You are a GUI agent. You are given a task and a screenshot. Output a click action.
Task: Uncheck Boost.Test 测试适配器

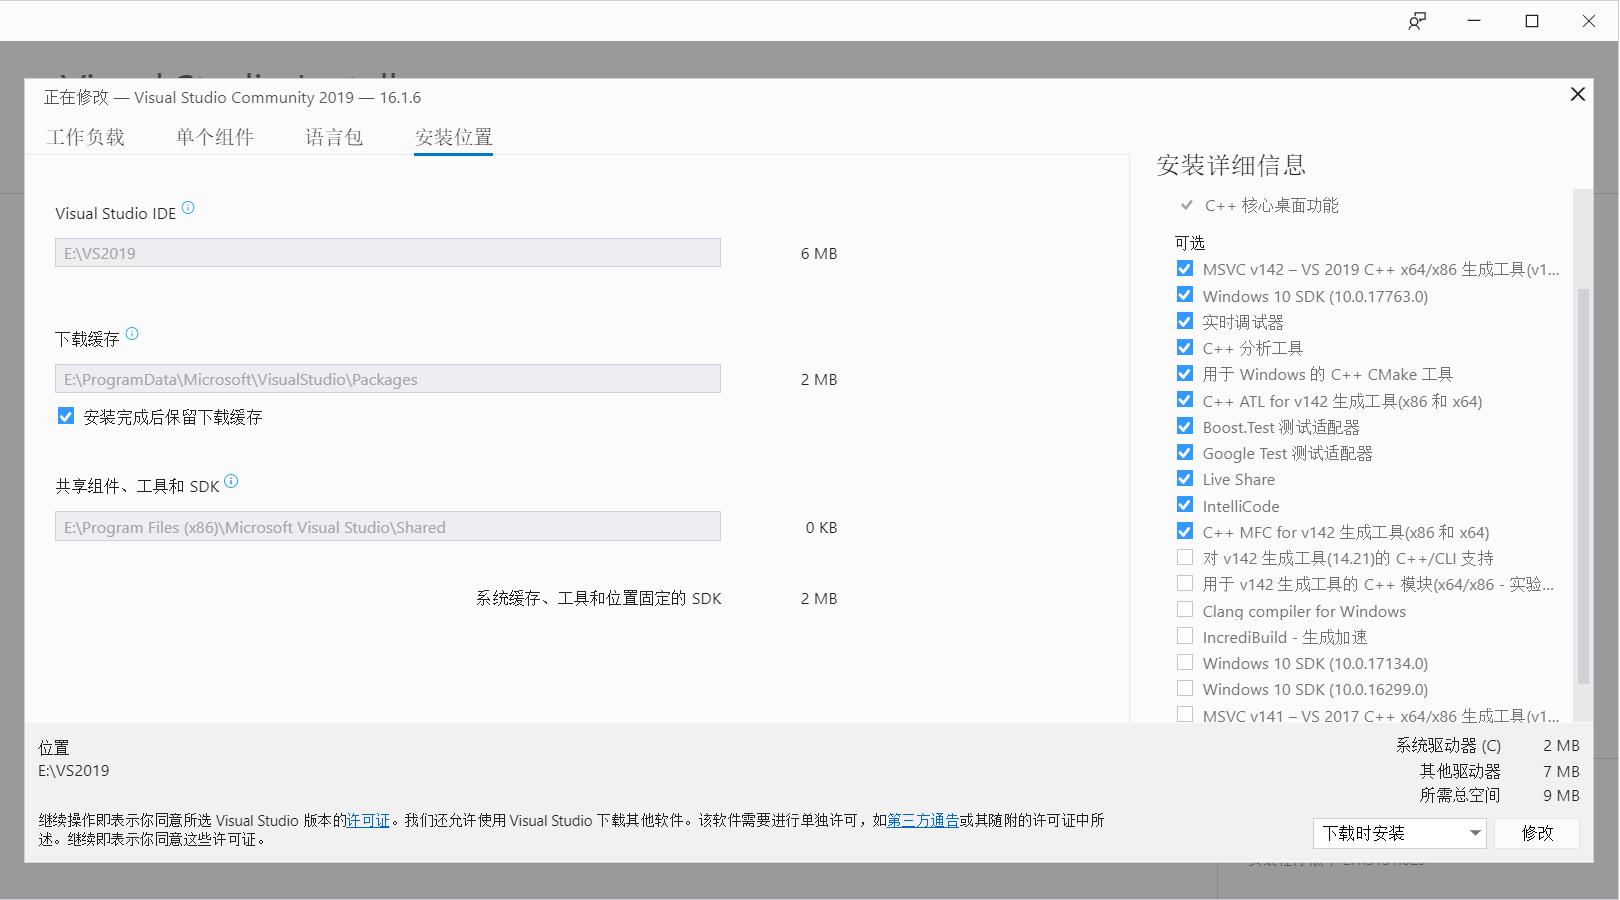click(1185, 426)
